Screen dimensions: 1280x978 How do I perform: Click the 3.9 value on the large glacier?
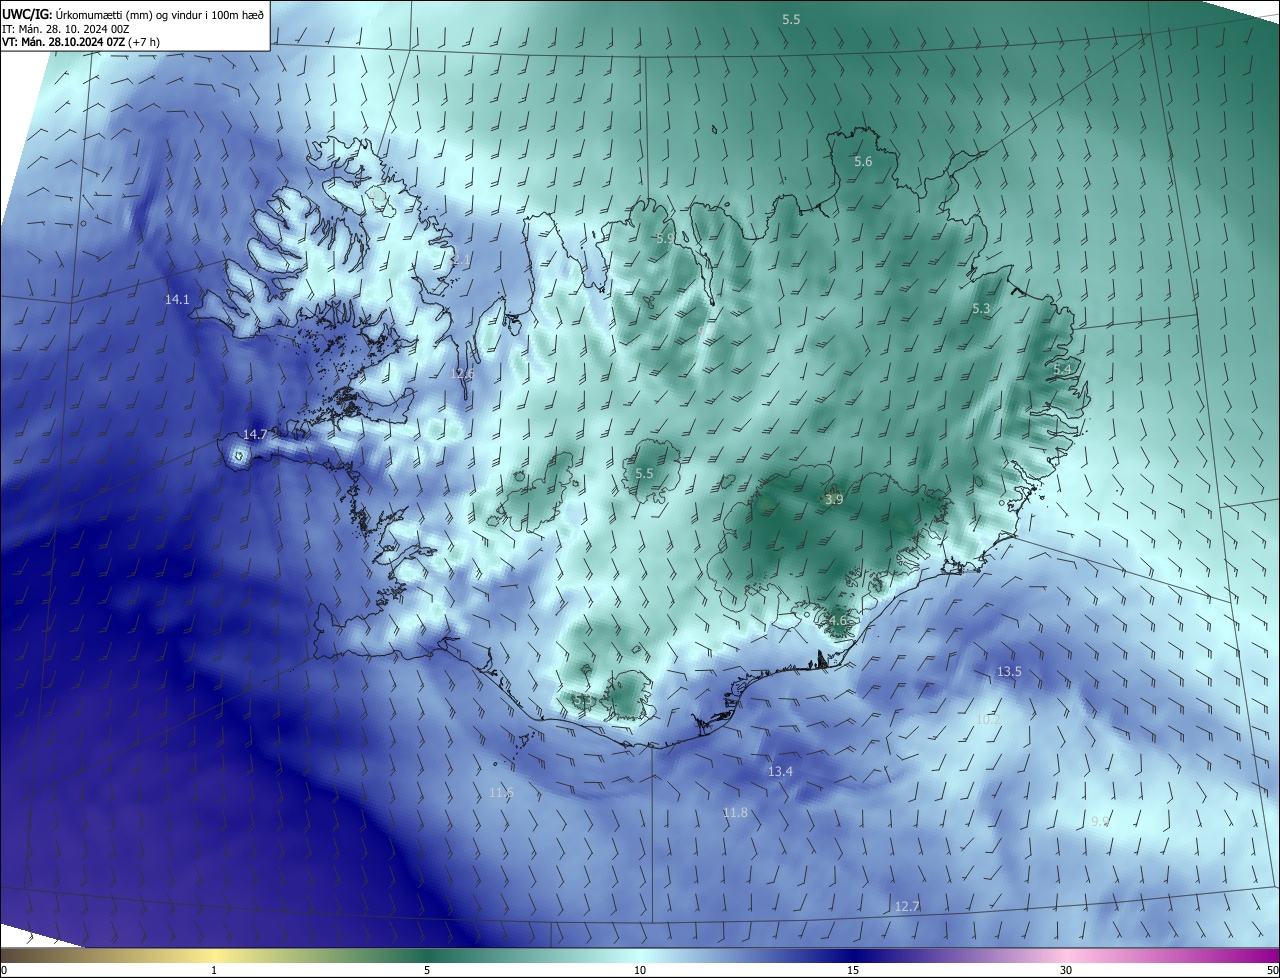(x=834, y=499)
